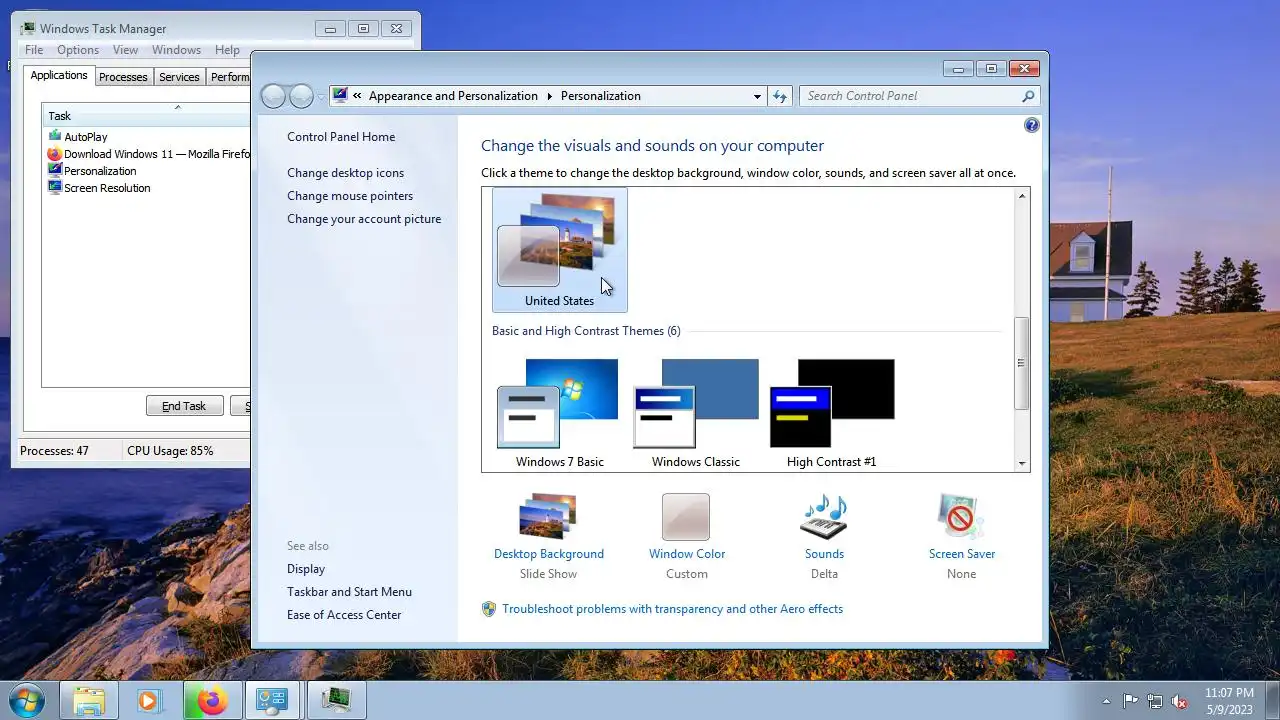Open the address bar history dropdown
Screen dimensions: 1280x720
click(757, 96)
